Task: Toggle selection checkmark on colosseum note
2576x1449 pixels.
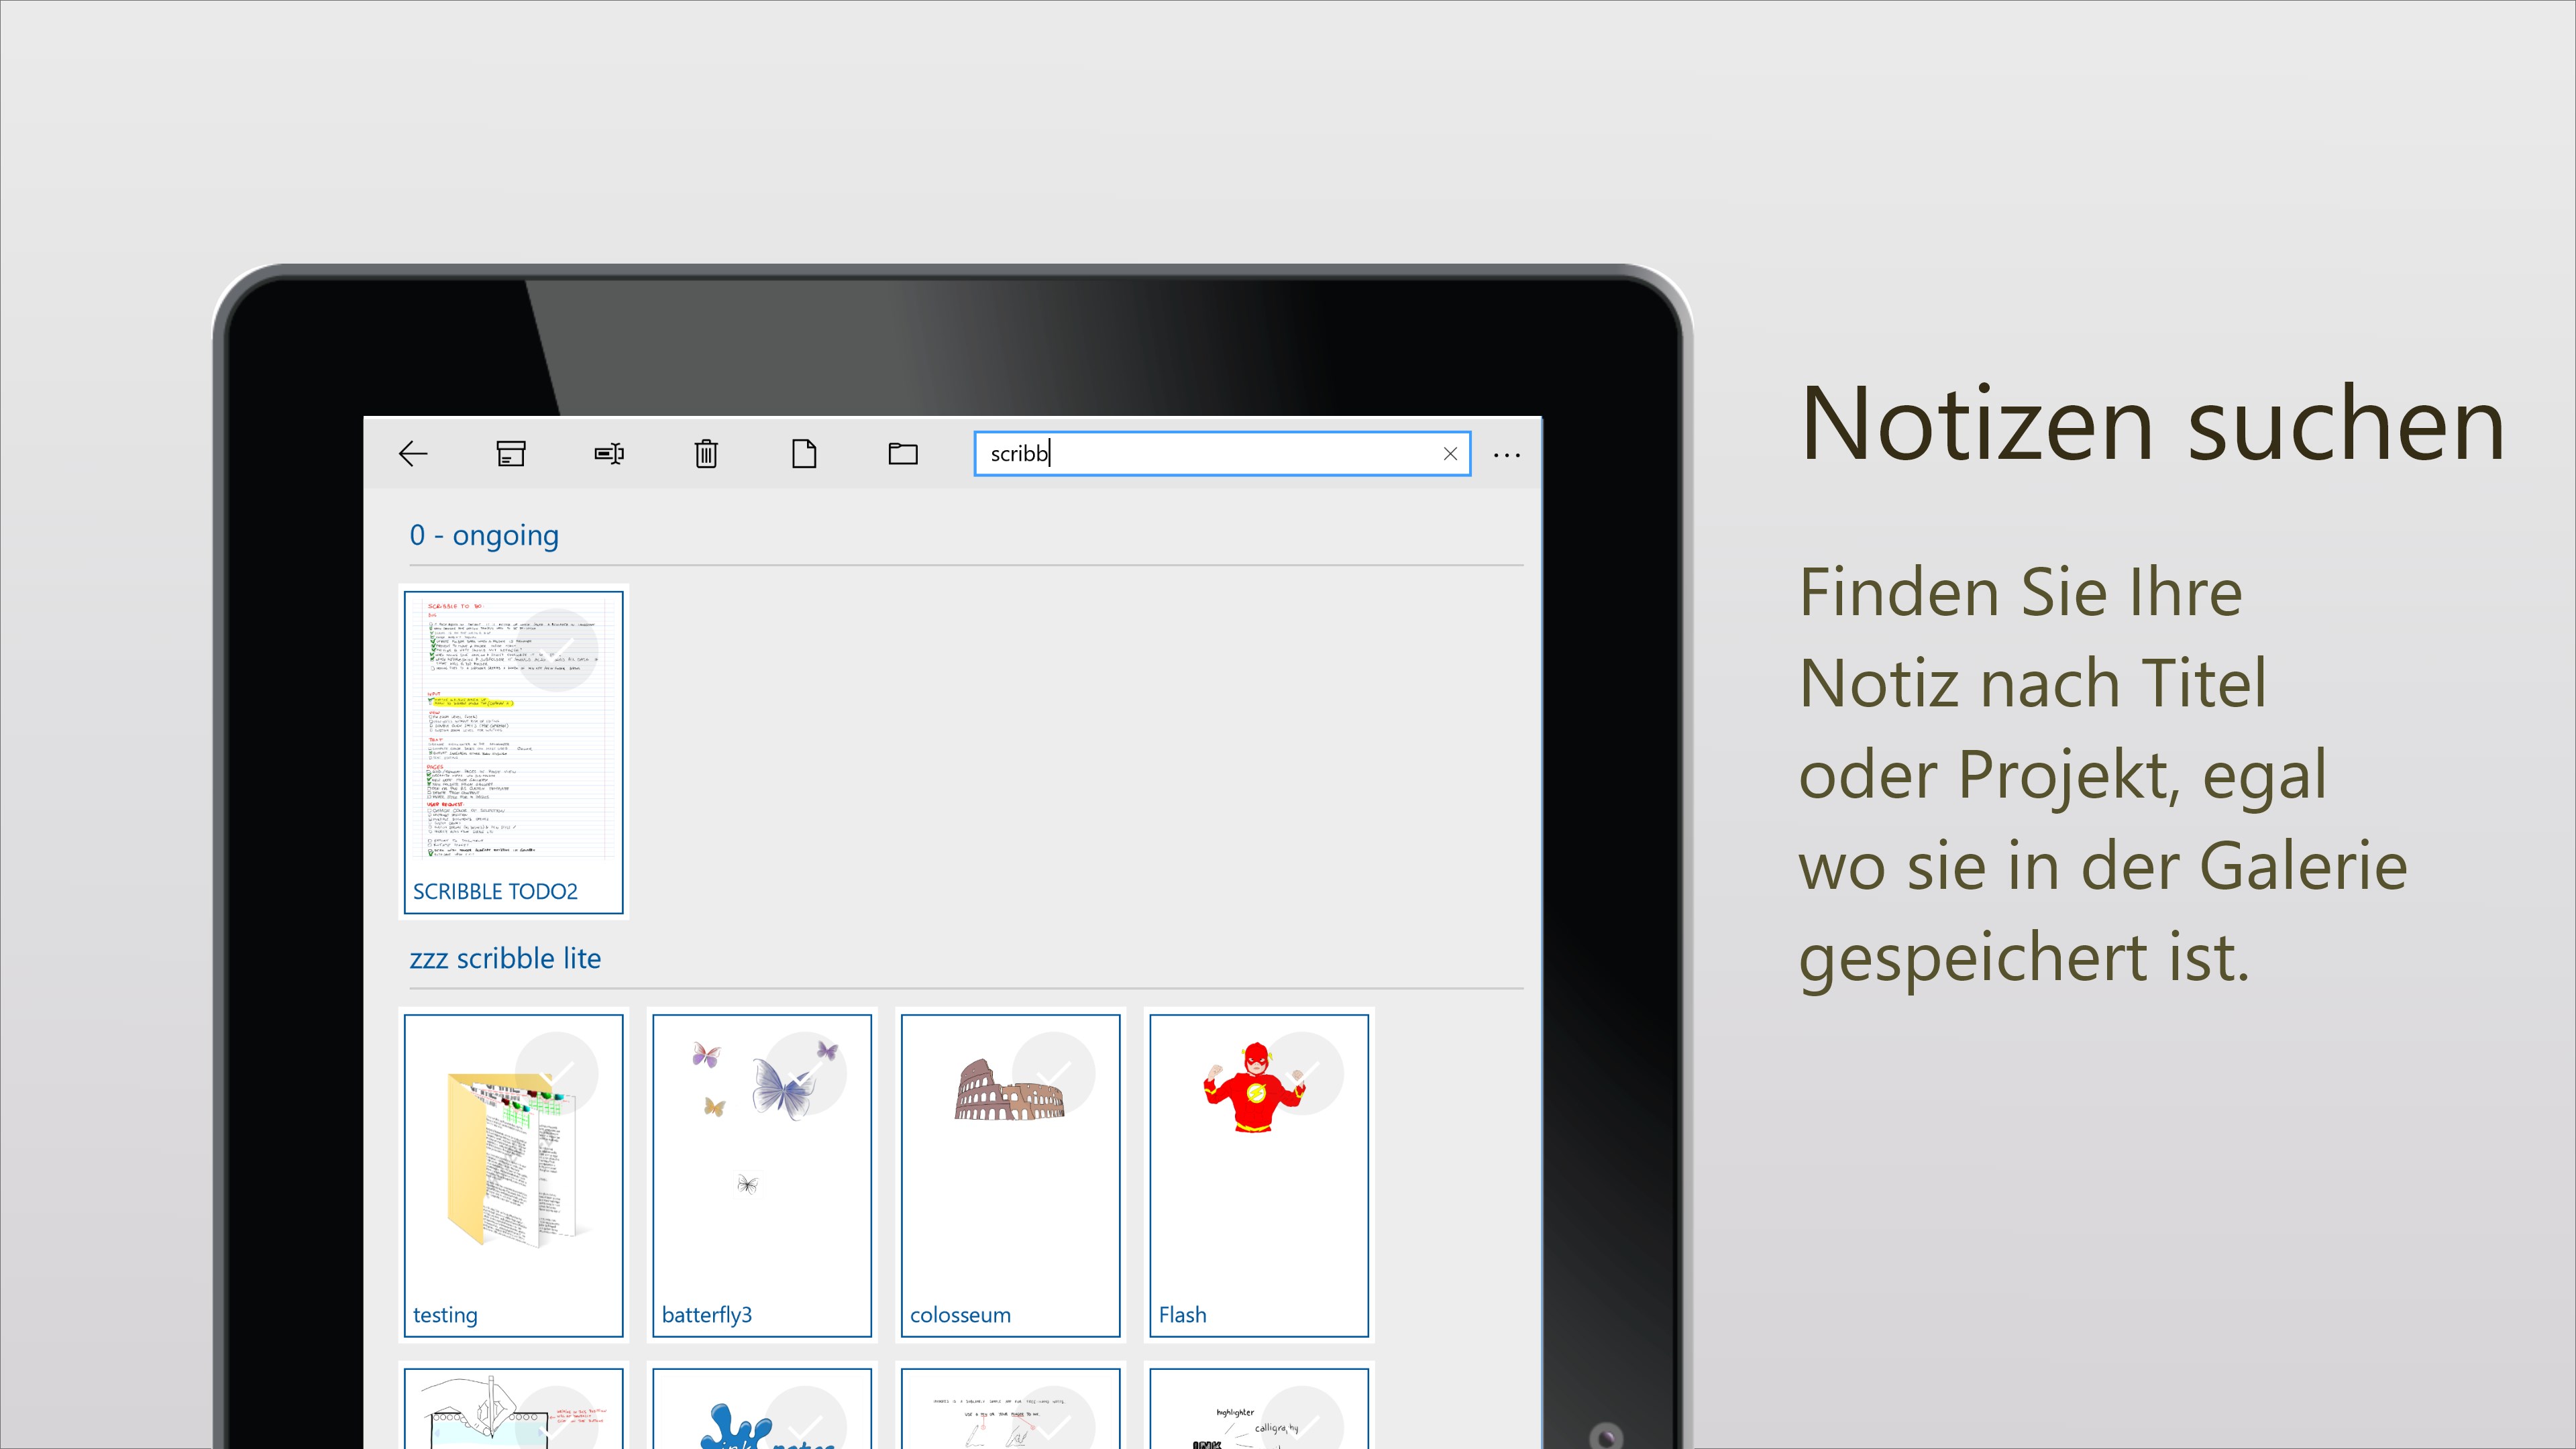Action: click(x=1053, y=1073)
